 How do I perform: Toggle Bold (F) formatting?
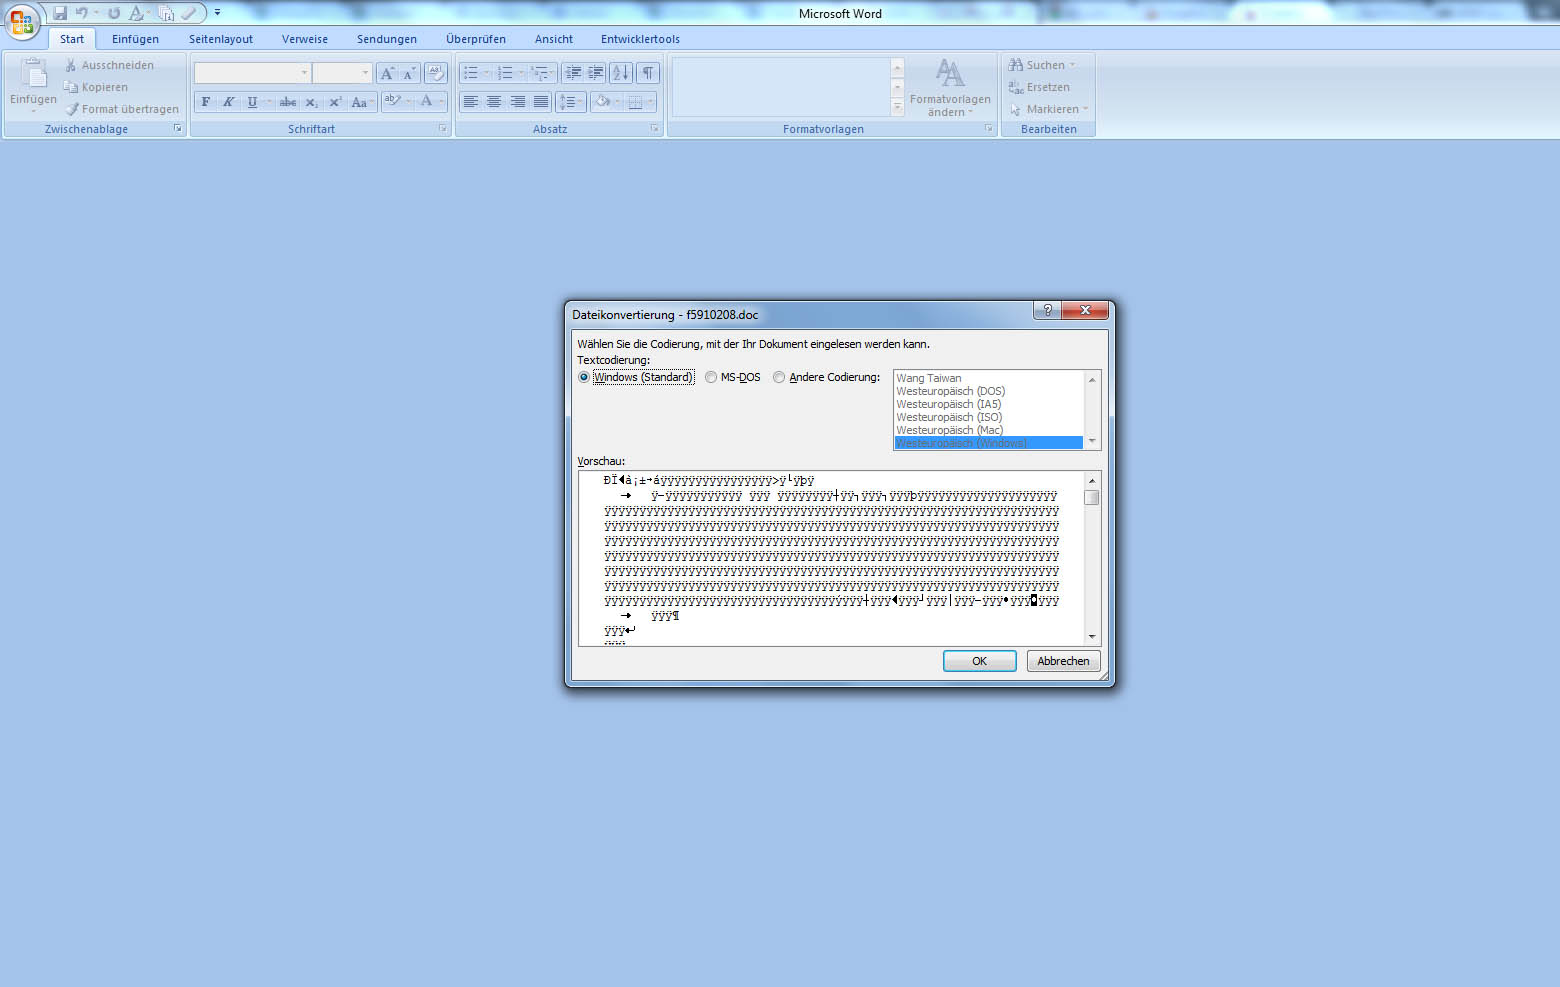click(x=206, y=102)
